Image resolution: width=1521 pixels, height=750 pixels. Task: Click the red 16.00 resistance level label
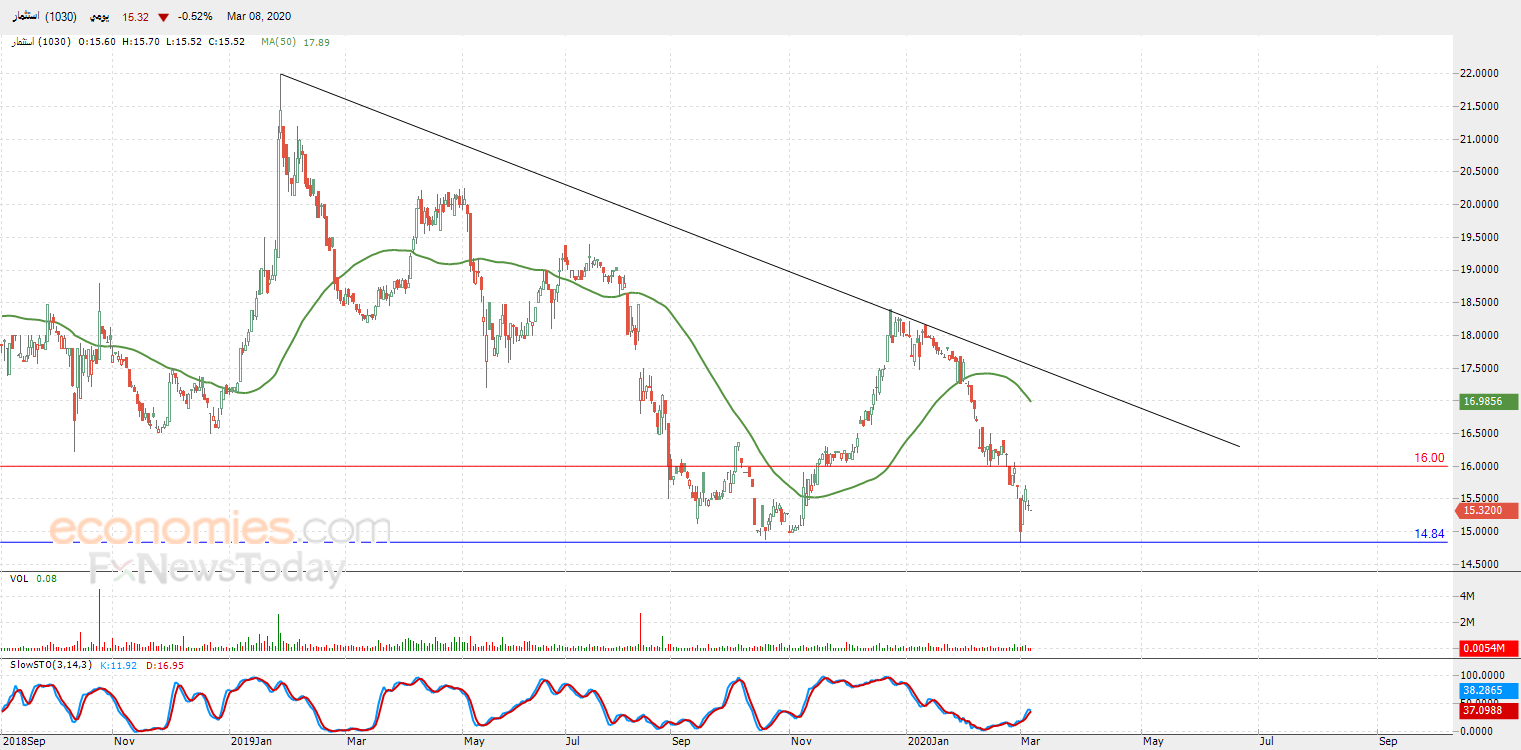(1429, 458)
